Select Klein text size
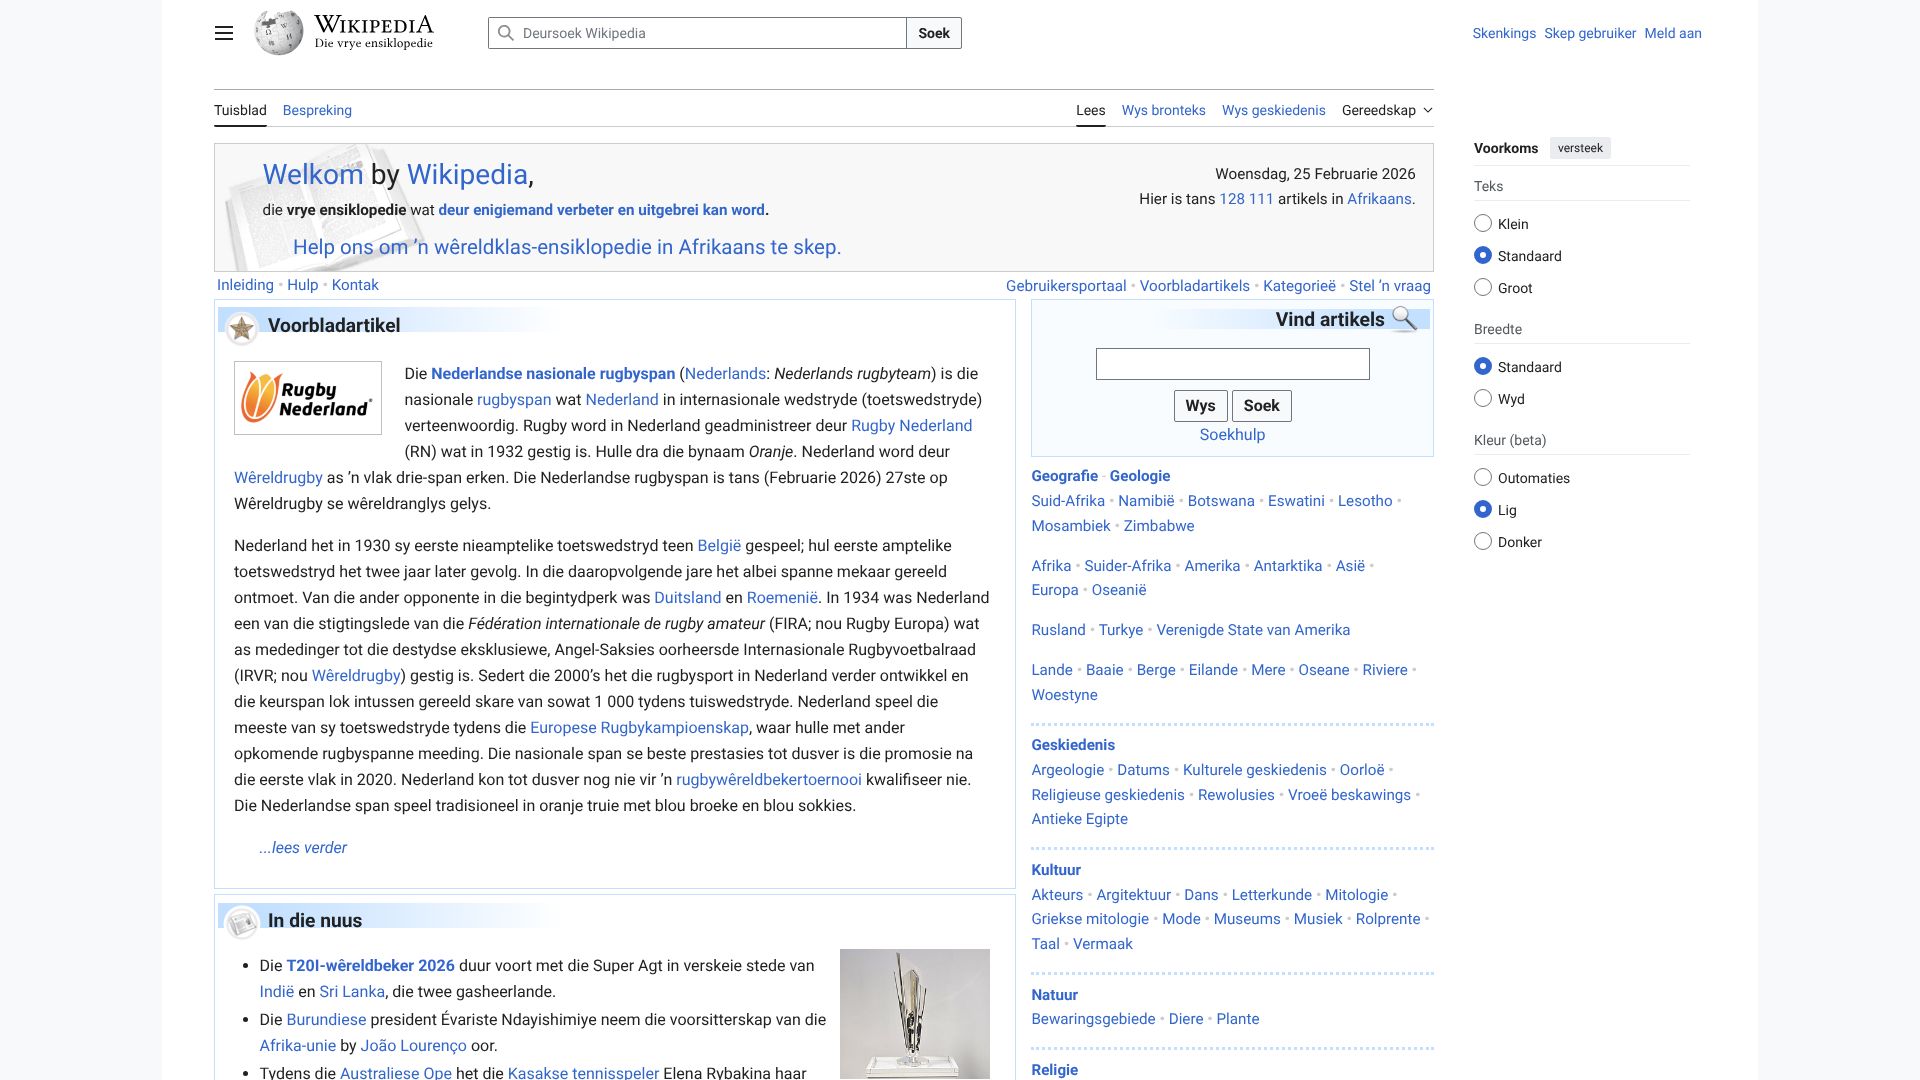The width and height of the screenshot is (1920, 1080). coord(1483,224)
